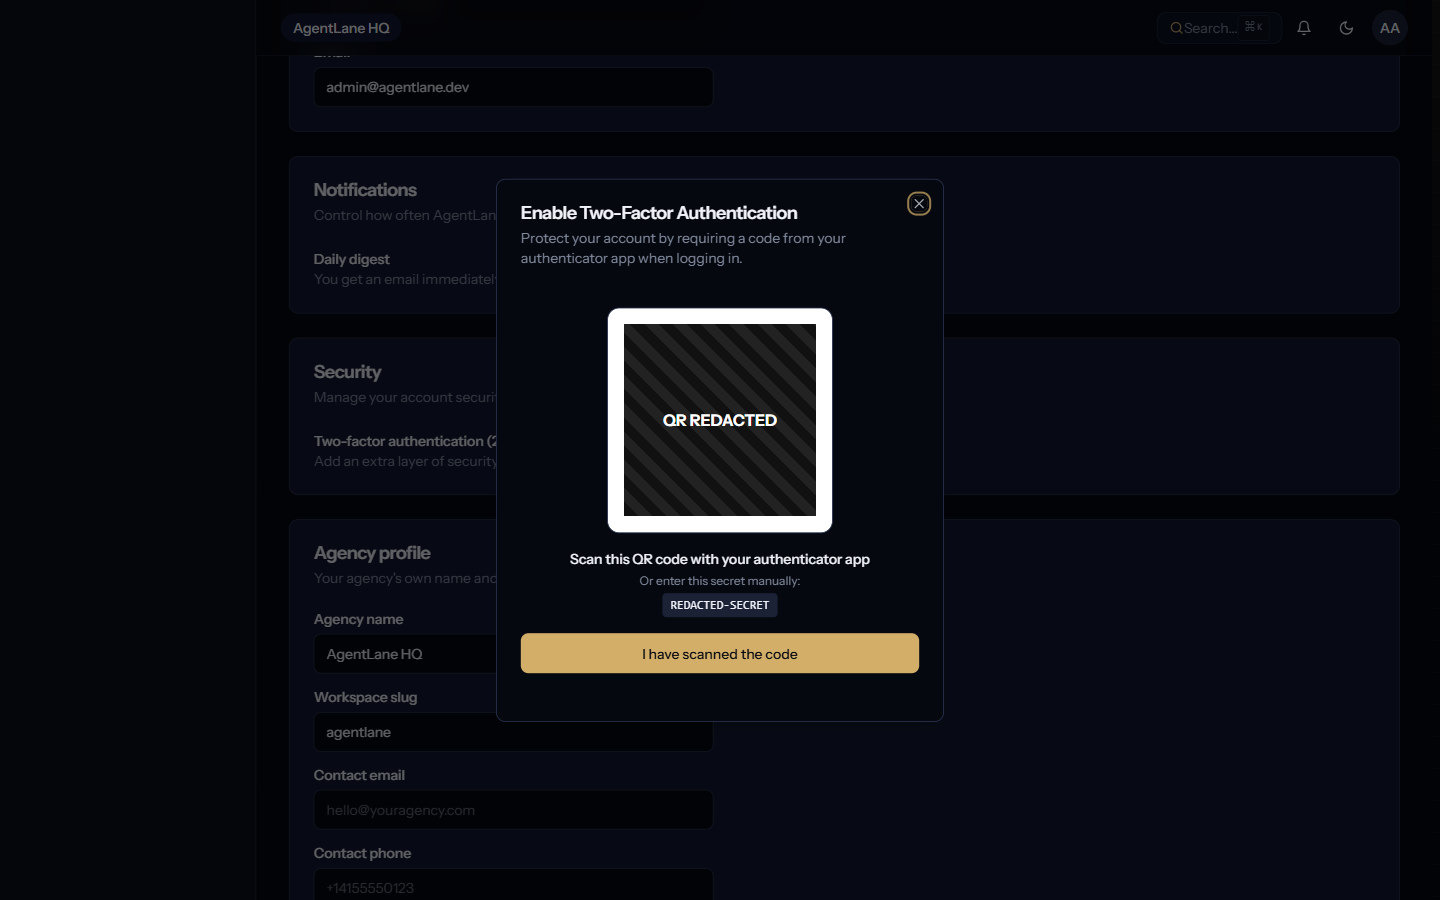Click the Search box in header
This screenshot has height=900, width=1440.
click(1219, 28)
